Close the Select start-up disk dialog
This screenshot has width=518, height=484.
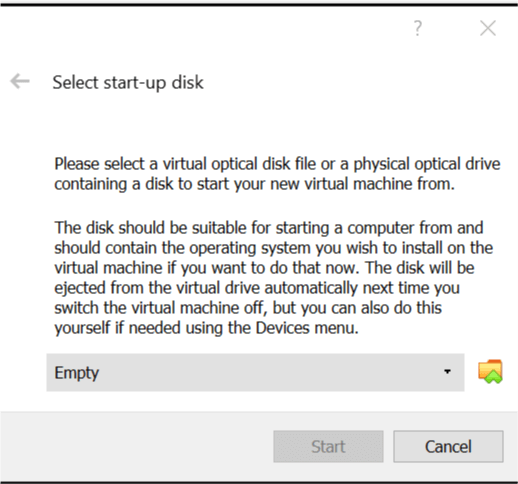(x=488, y=28)
